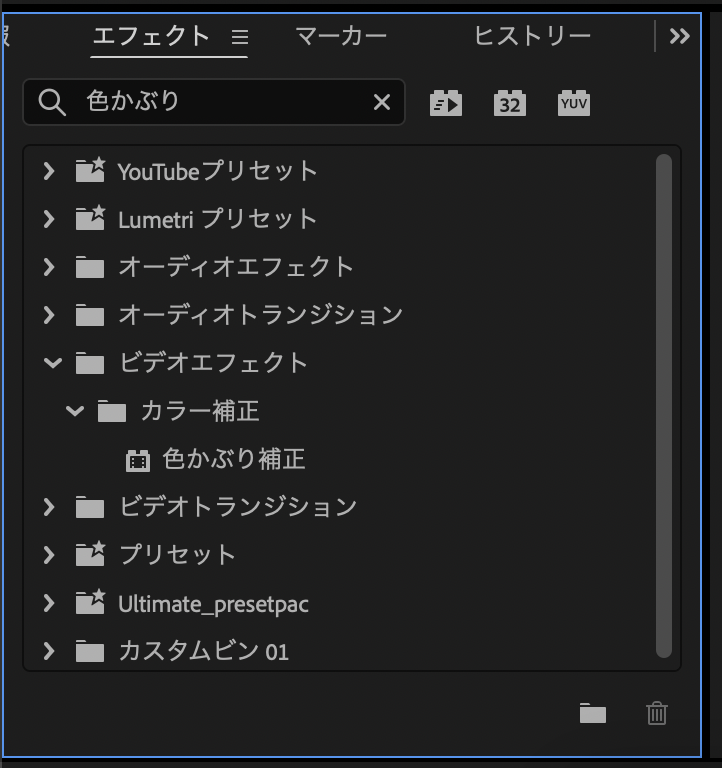Collapse the カラー補正 subfolder
Screen dimensions: 722x768
click(74, 411)
